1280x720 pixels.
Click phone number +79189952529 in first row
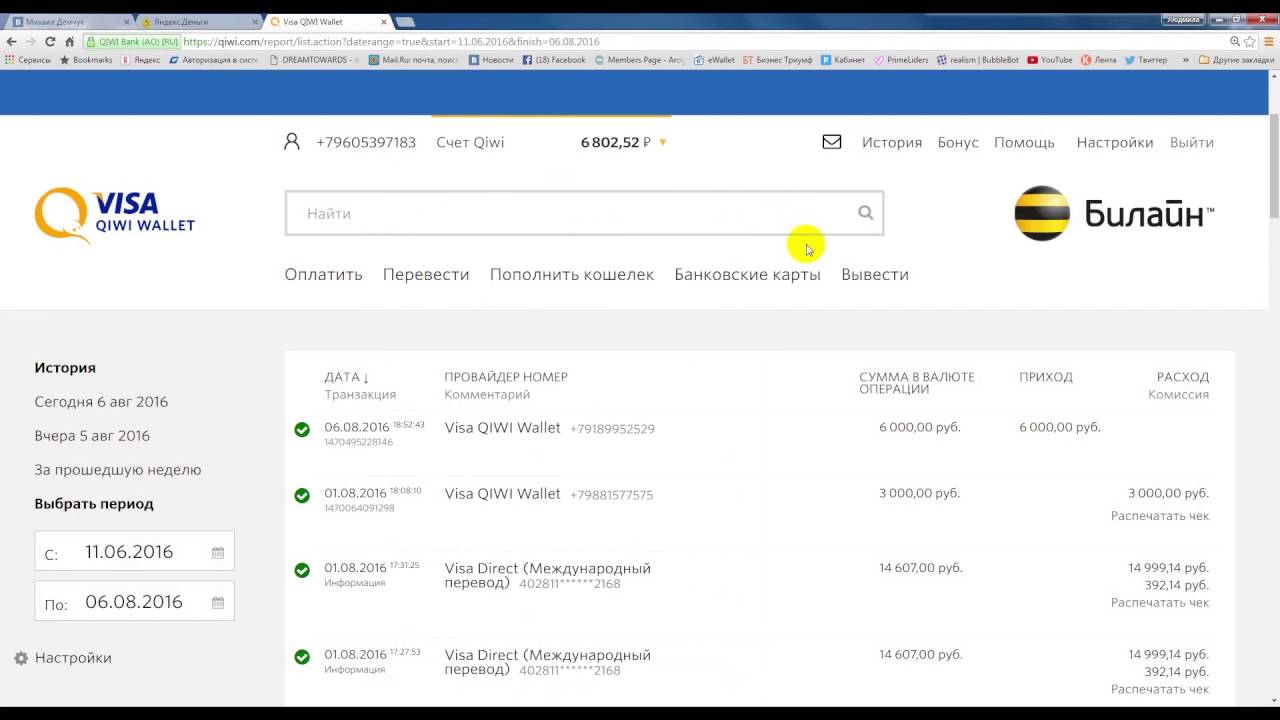pos(612,429)
